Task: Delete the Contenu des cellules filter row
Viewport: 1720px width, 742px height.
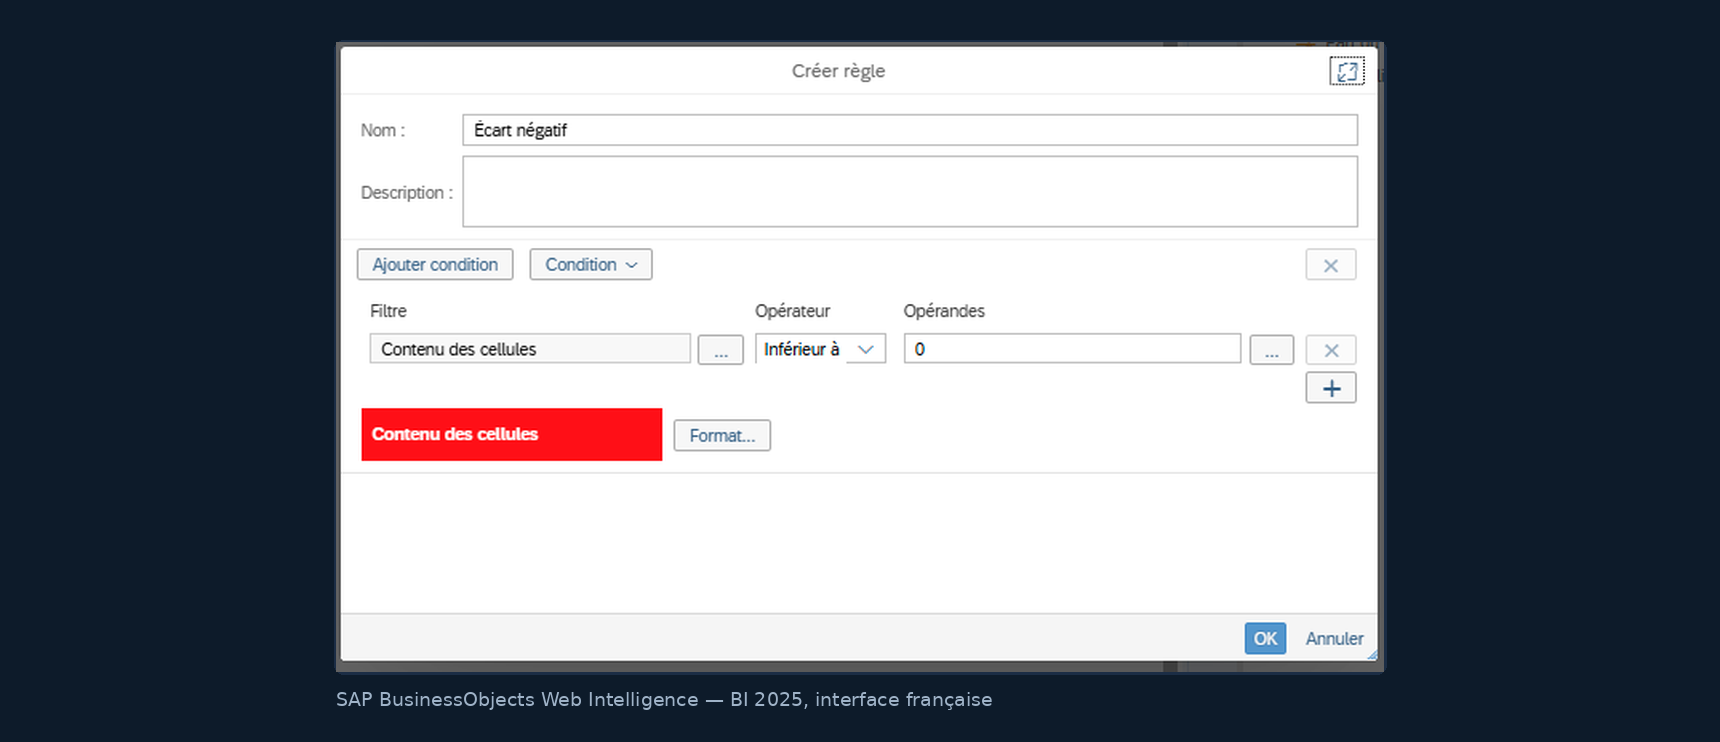Action: pos(1331,350)
